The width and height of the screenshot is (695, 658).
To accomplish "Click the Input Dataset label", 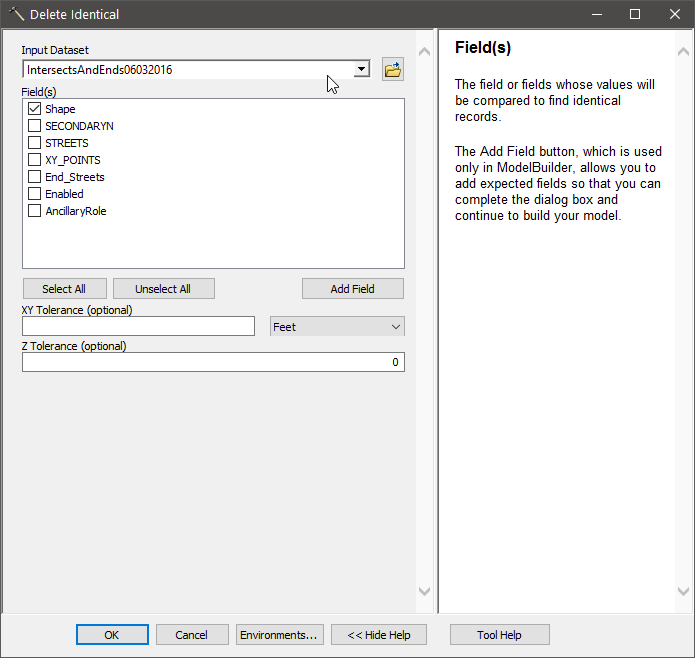I will [x=55, y=50].
